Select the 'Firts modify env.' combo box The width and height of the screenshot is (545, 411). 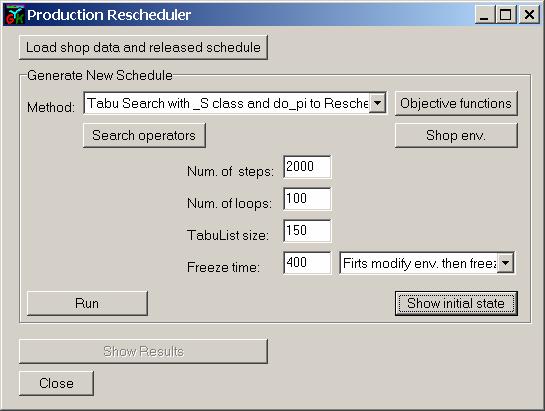pos(427,263)
